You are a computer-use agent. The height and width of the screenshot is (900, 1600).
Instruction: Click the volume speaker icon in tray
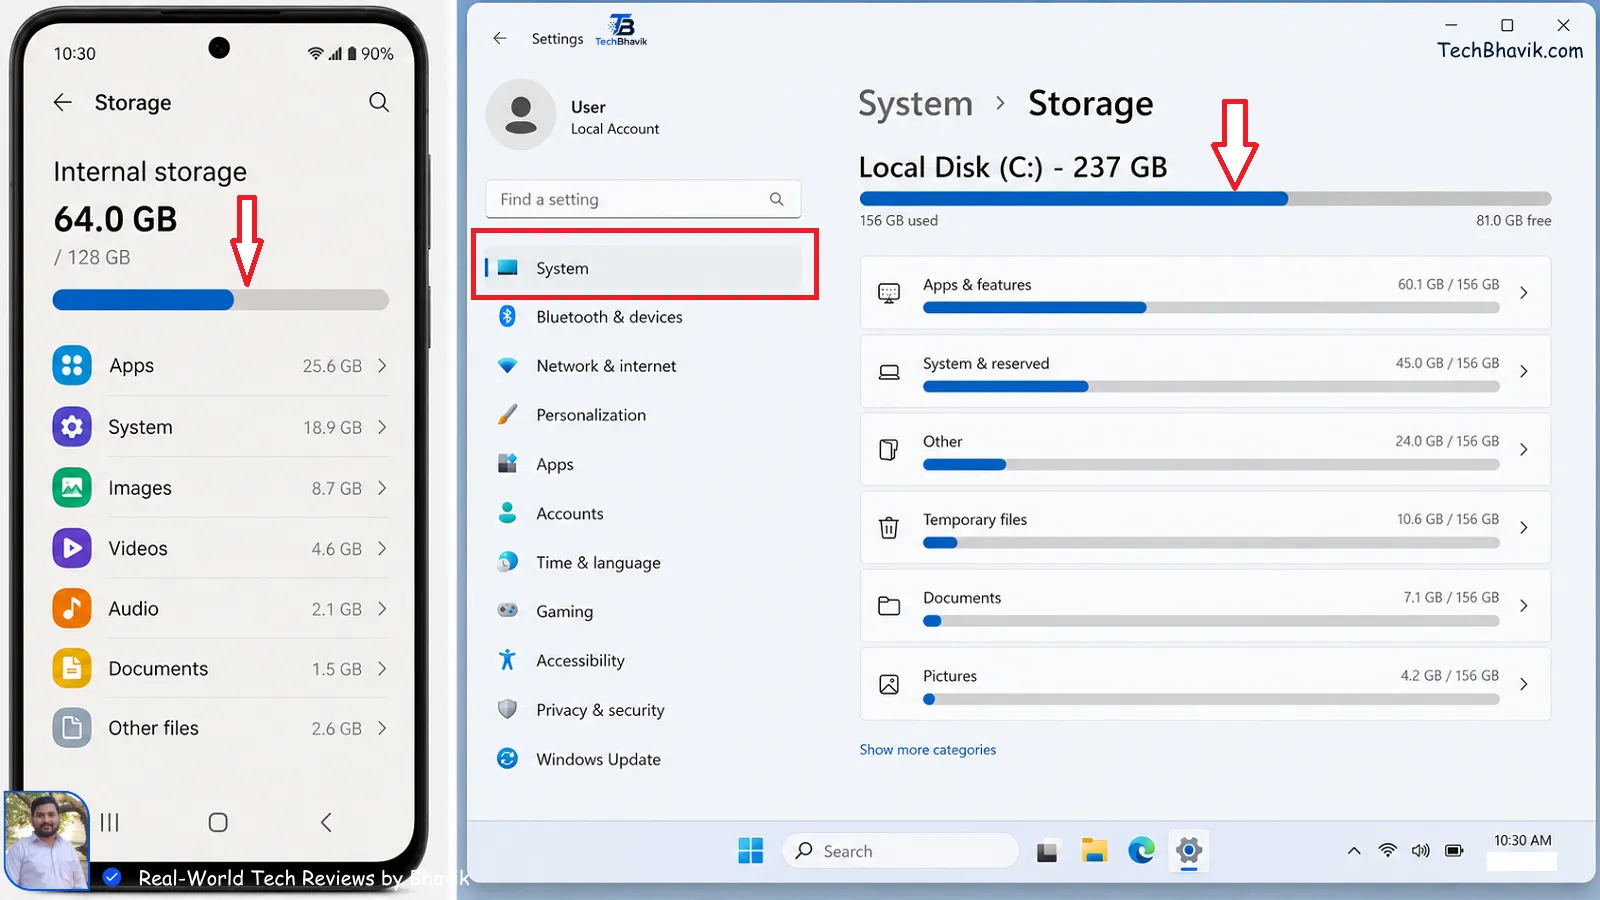[1420, 851]
